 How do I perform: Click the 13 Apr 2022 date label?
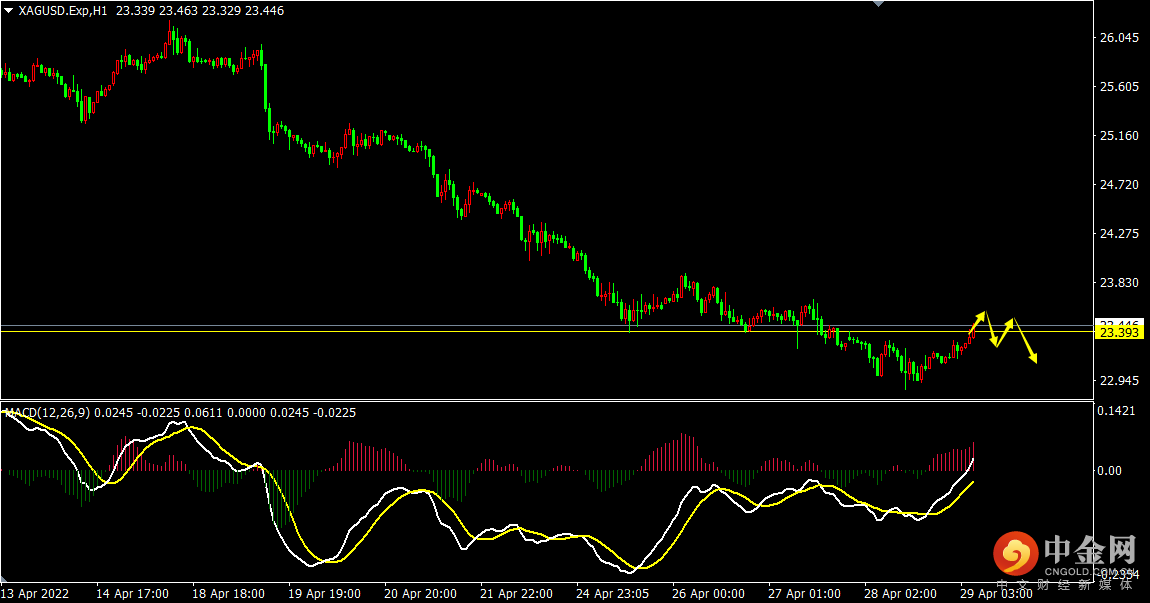point(35,593)
